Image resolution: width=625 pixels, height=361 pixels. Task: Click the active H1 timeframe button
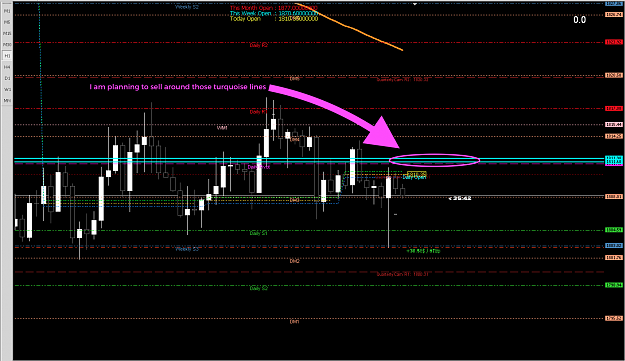pos(7,56)
